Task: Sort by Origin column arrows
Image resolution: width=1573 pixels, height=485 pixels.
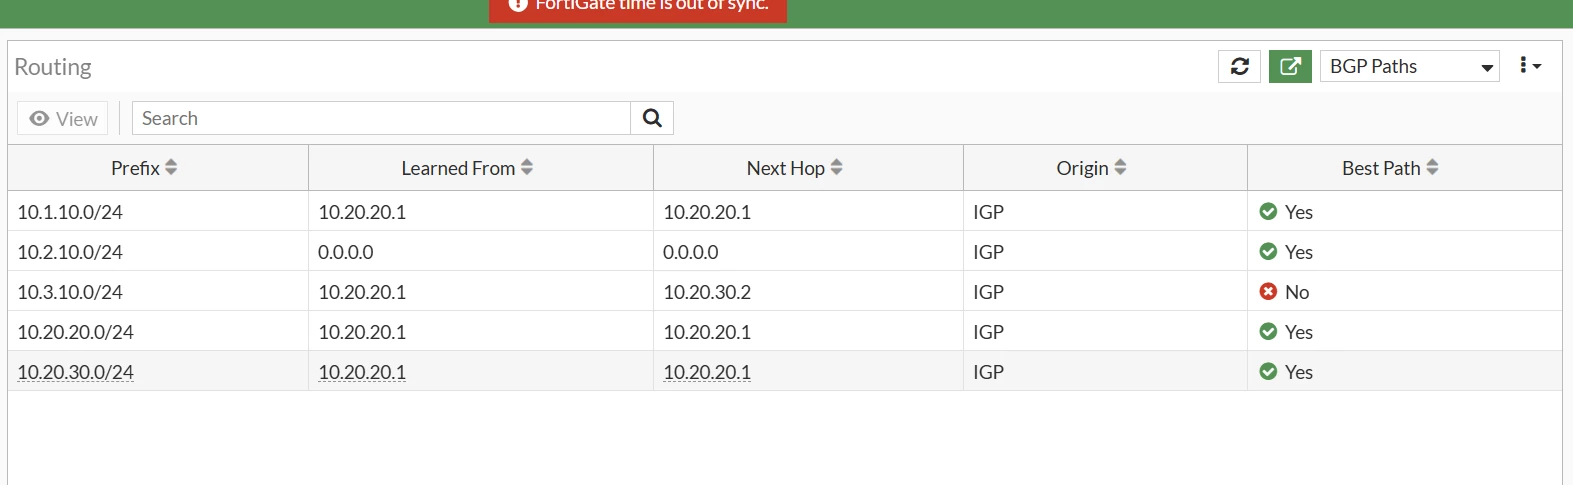Action: coord(1120,168)
